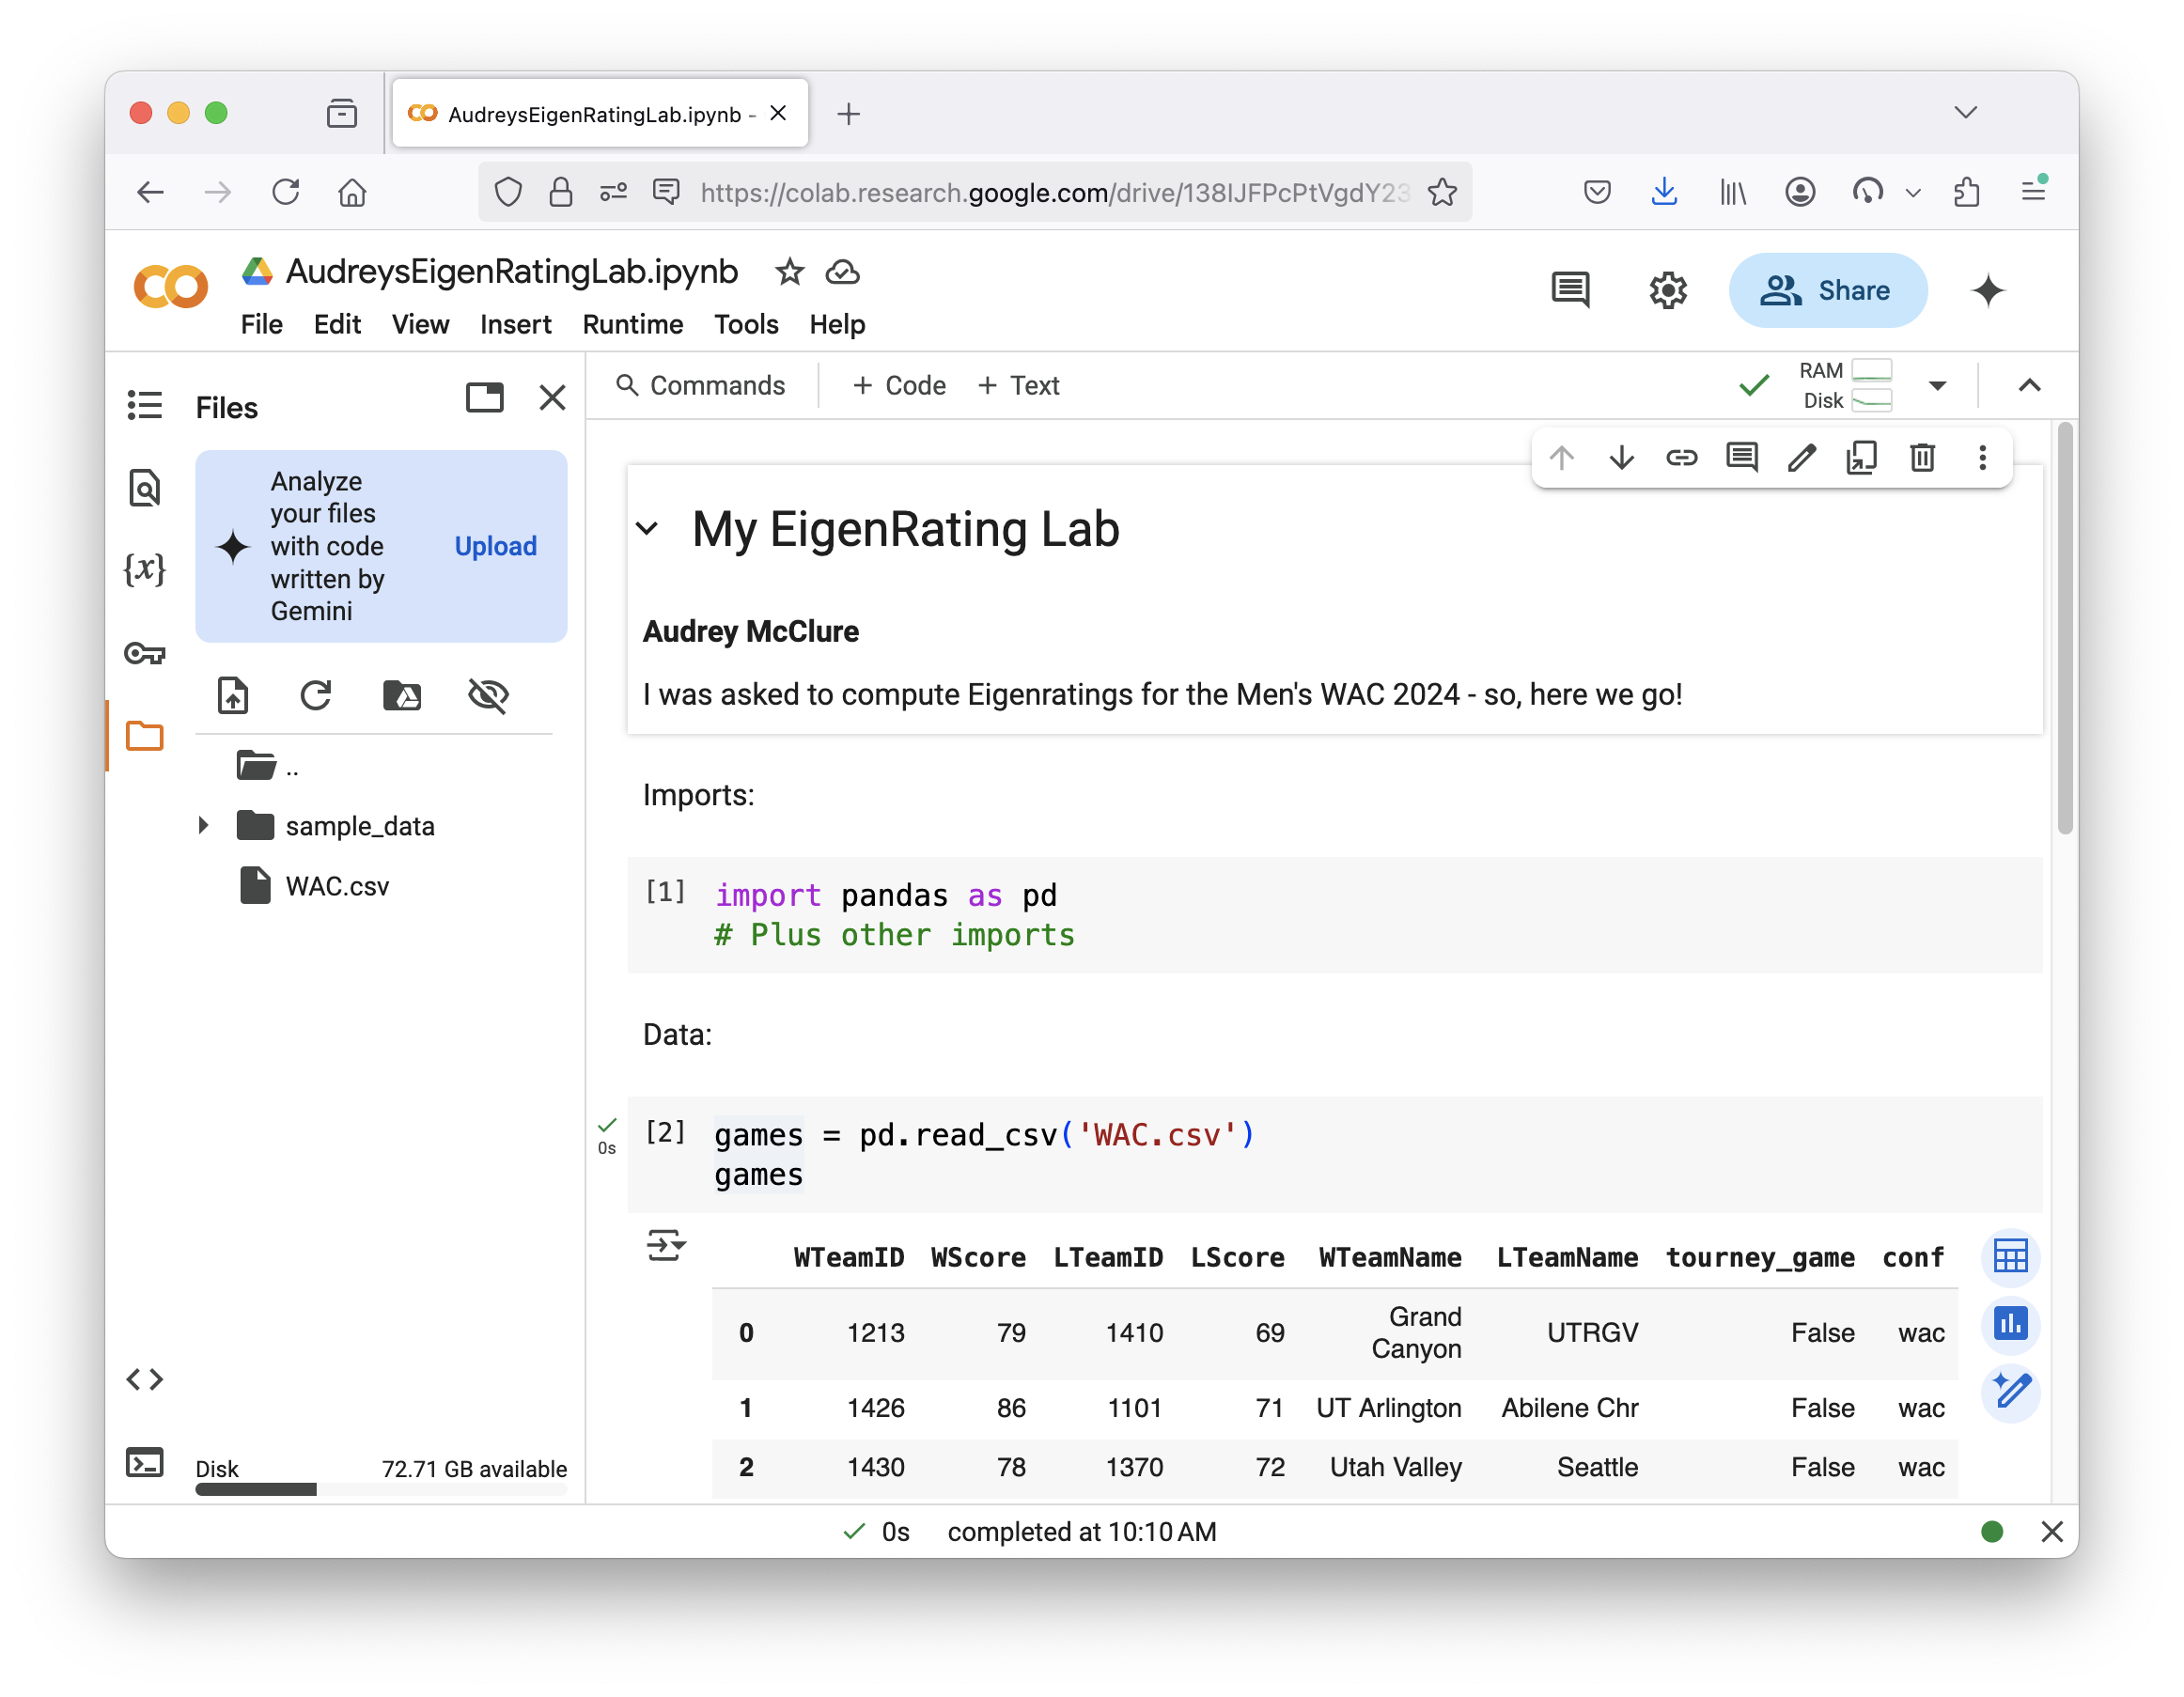Refresh the Files listing
Screen dimensions: 2184x1697
pos(316,695)
